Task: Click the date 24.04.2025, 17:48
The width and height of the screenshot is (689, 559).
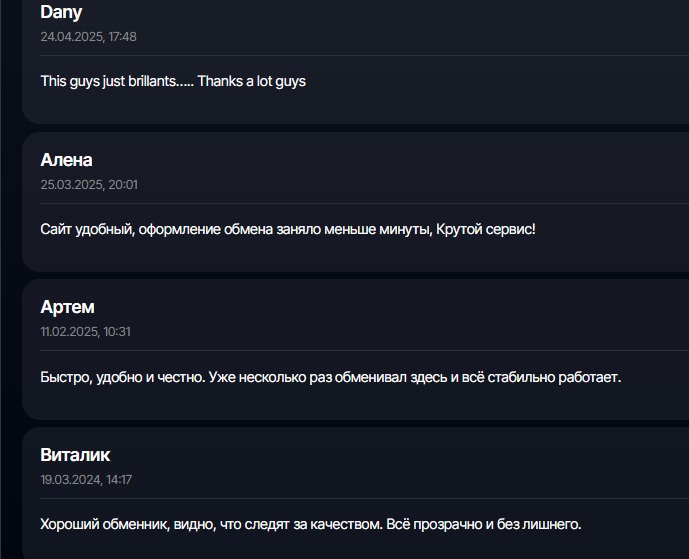Action: [88, 37]
